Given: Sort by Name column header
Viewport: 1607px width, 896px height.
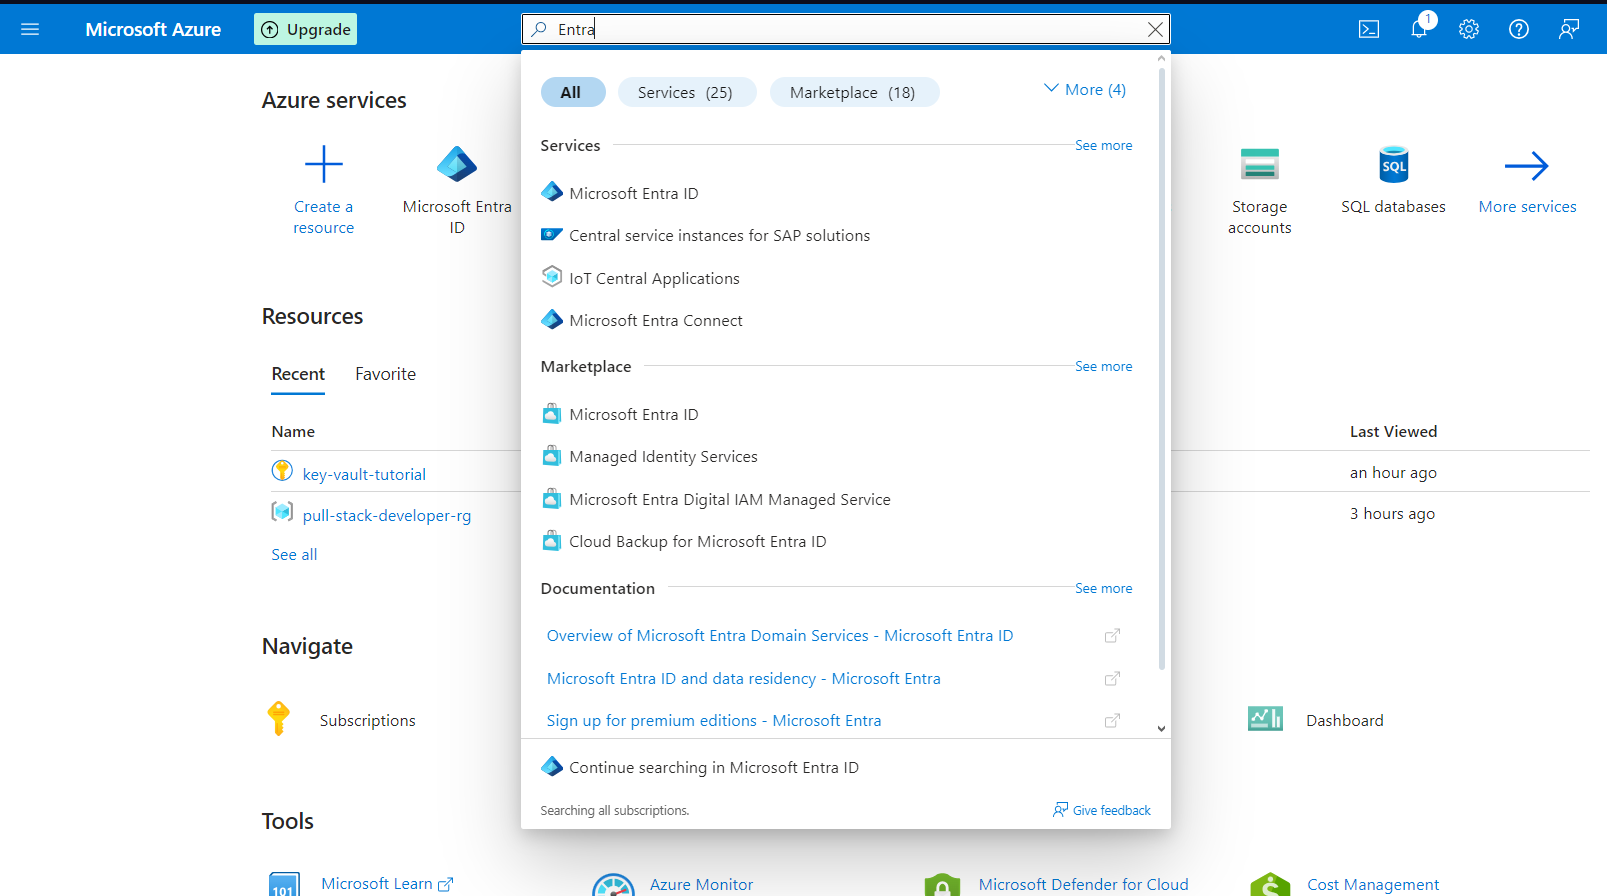Looking at the screenshot, I should 293,431.
